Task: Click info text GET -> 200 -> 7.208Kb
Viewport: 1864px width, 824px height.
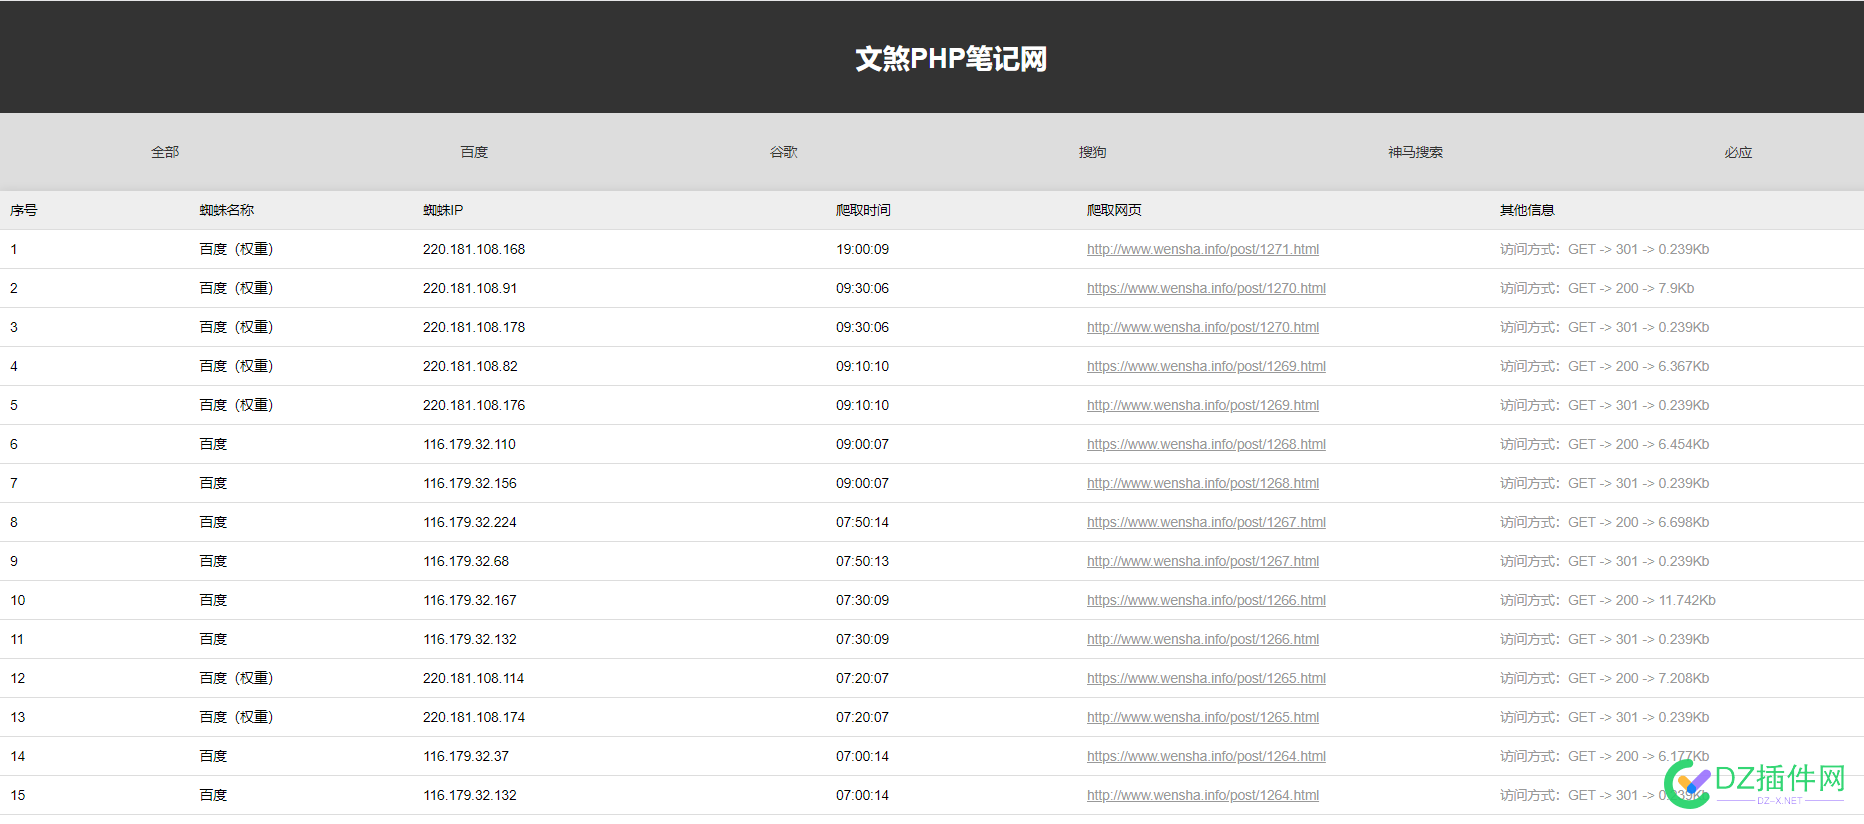Action: [1639, 678]
